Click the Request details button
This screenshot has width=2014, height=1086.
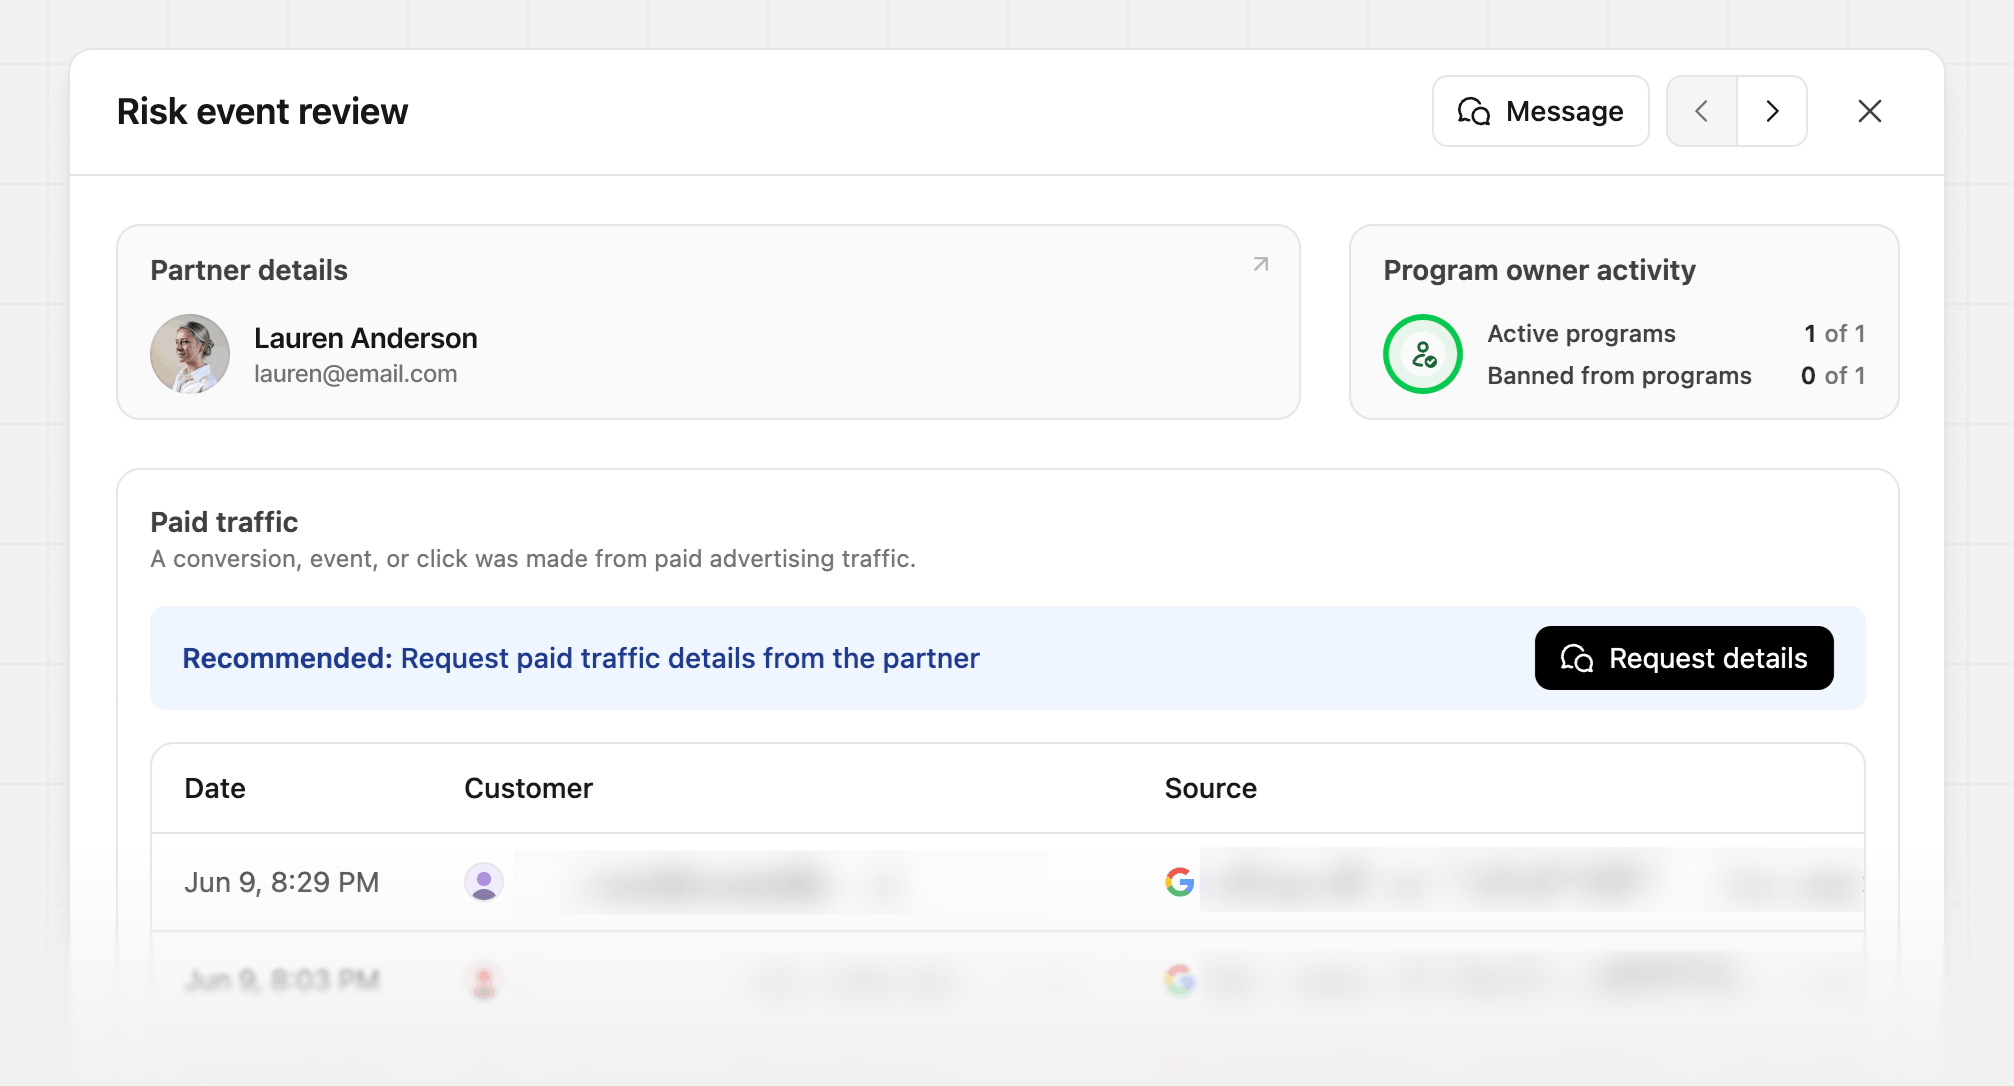(1684, 658)
